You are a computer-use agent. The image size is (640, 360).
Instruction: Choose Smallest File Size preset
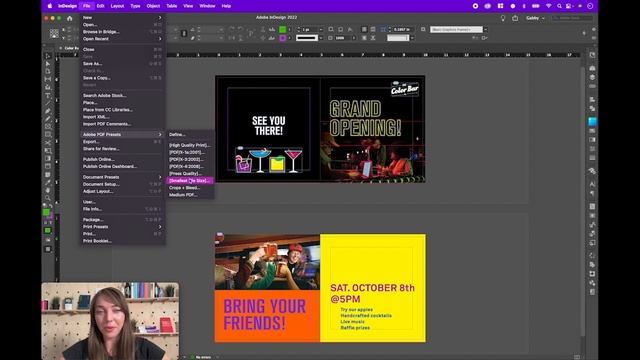click(x=190, y=180)
